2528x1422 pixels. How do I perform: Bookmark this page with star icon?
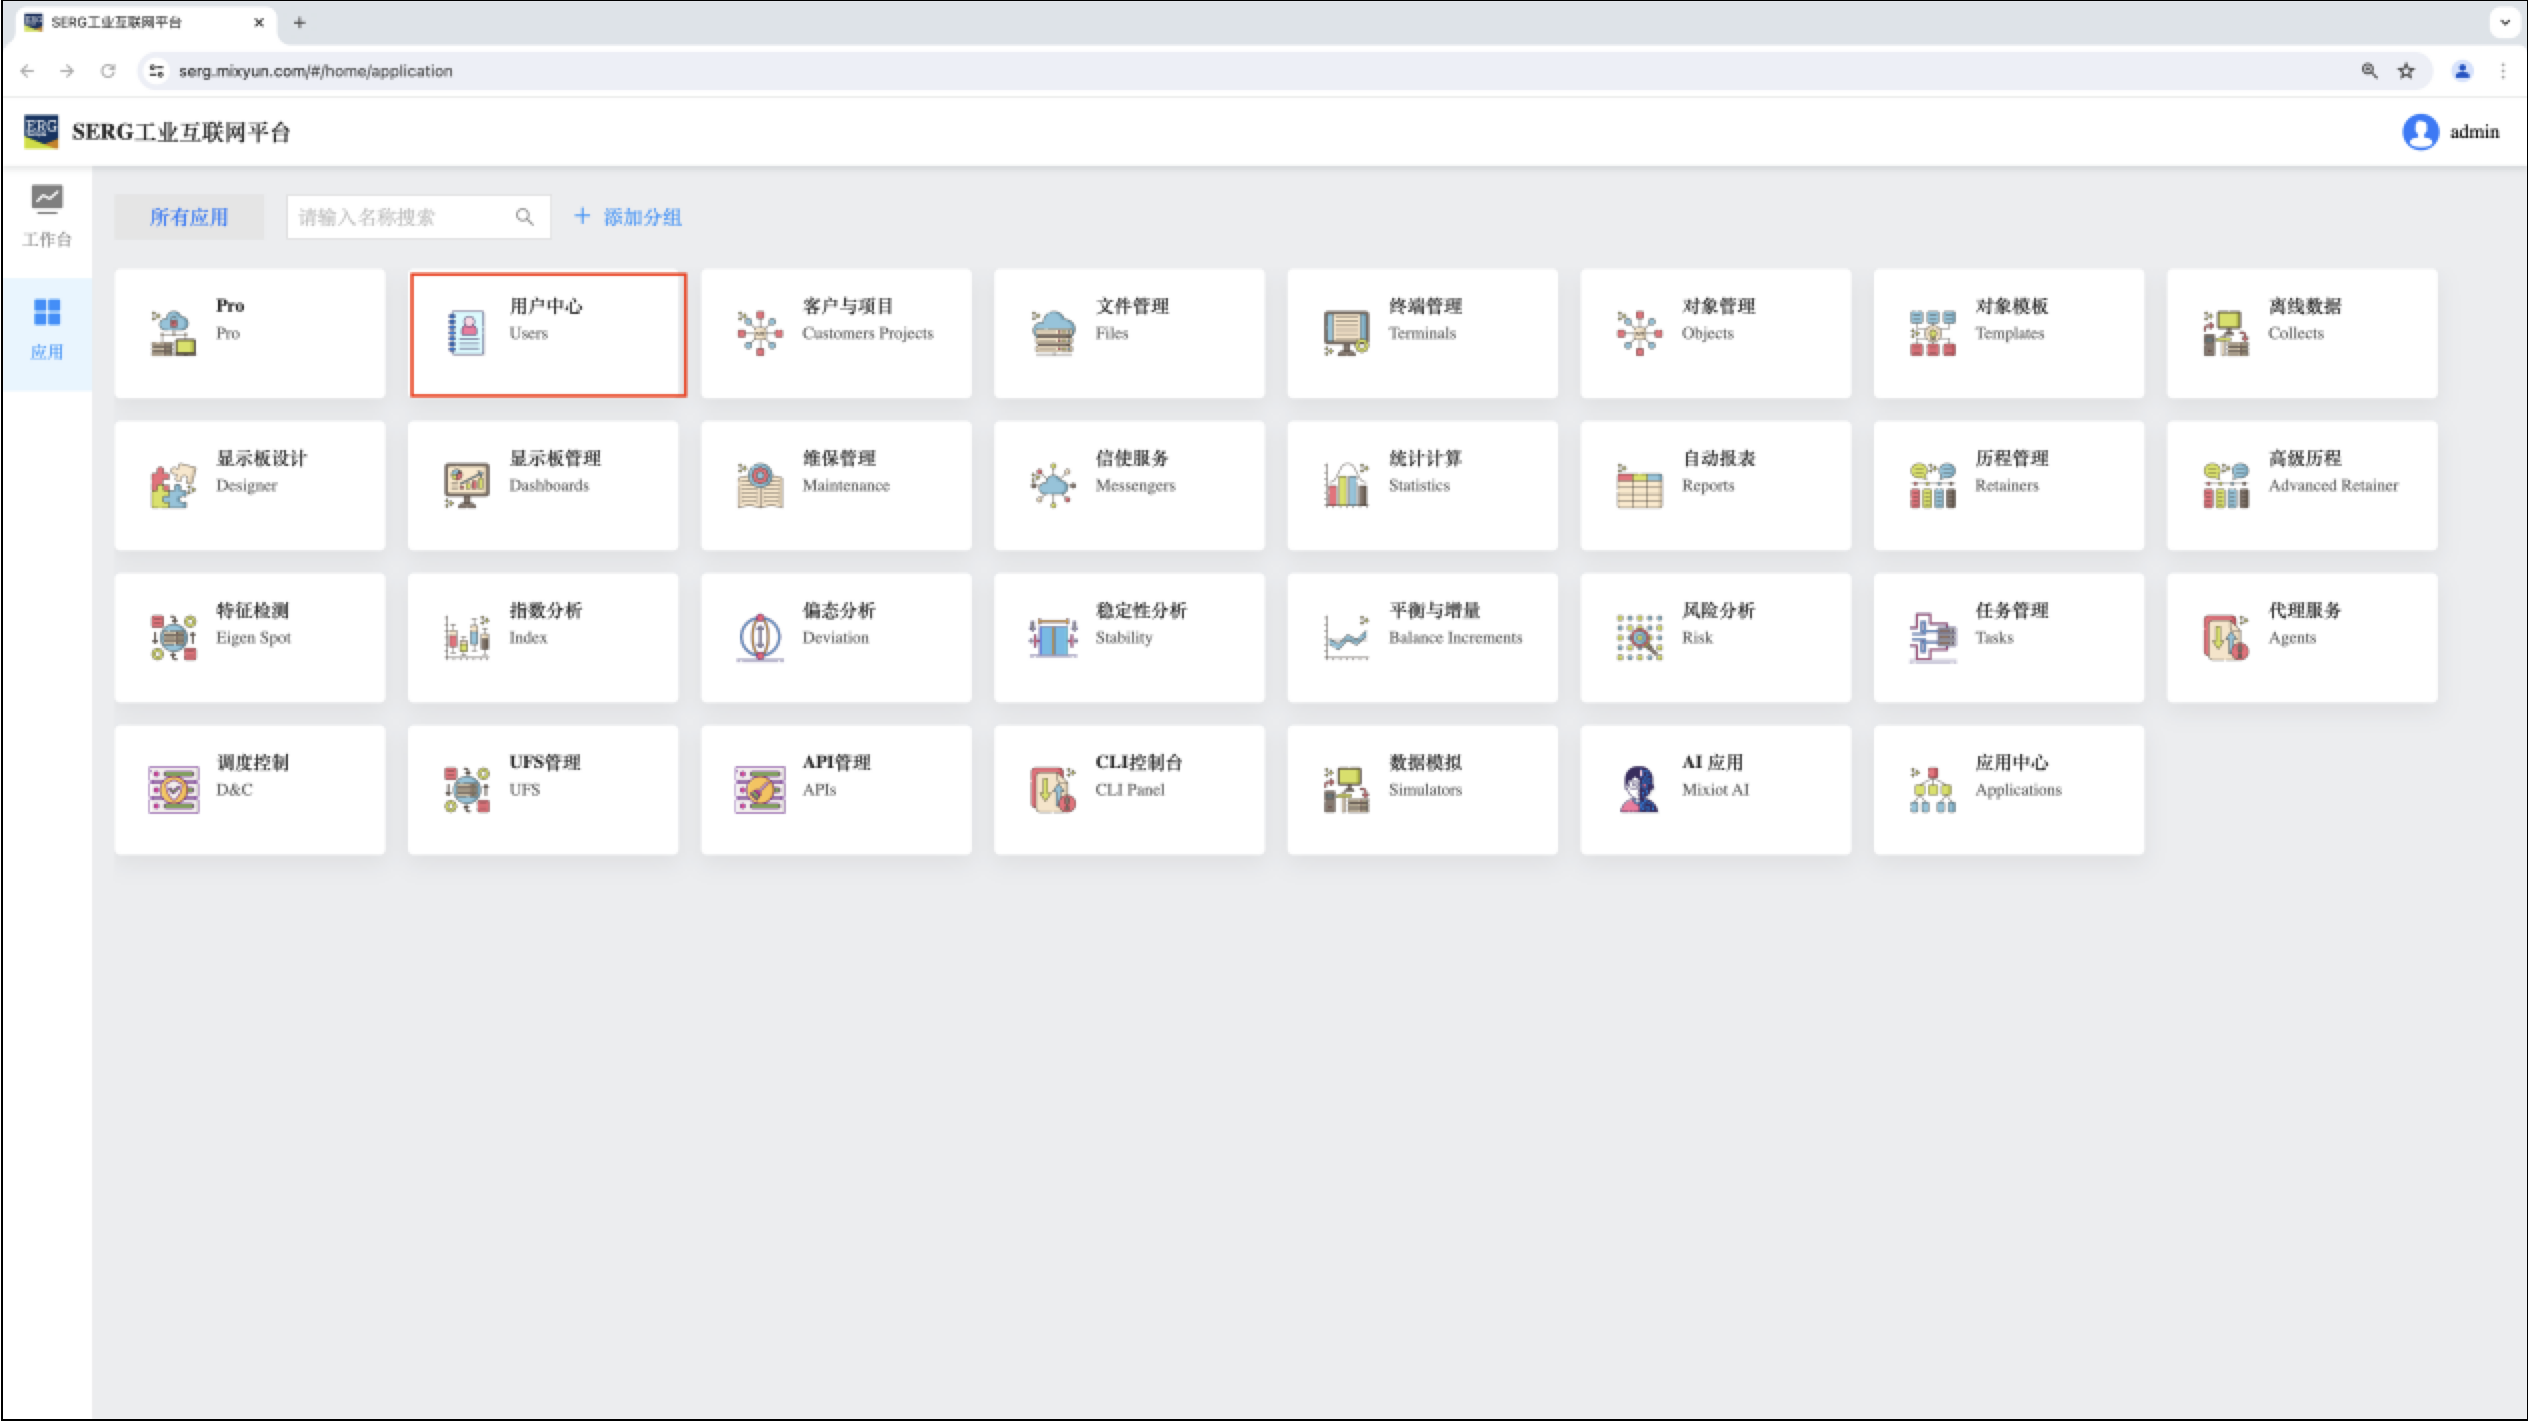pyautogui.click(x=2406, y=71)
